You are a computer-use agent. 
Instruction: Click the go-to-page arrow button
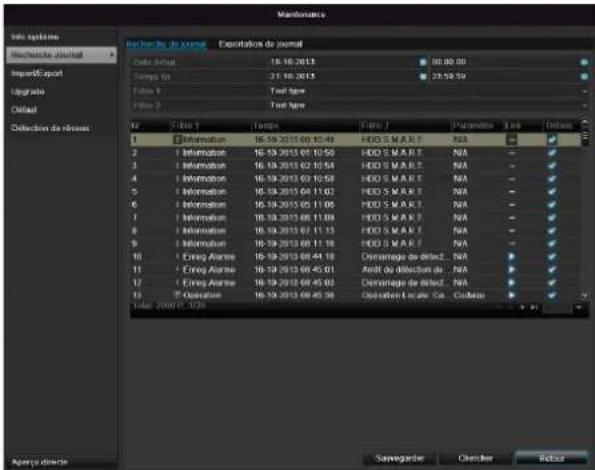[x=579, y=307]
